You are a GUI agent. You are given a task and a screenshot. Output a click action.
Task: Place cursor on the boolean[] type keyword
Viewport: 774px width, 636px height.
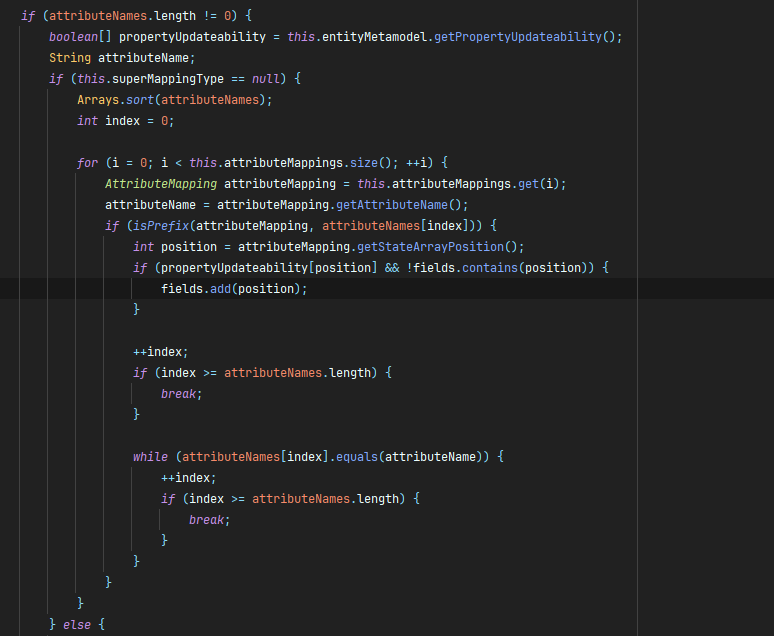[x=80, y=37]
